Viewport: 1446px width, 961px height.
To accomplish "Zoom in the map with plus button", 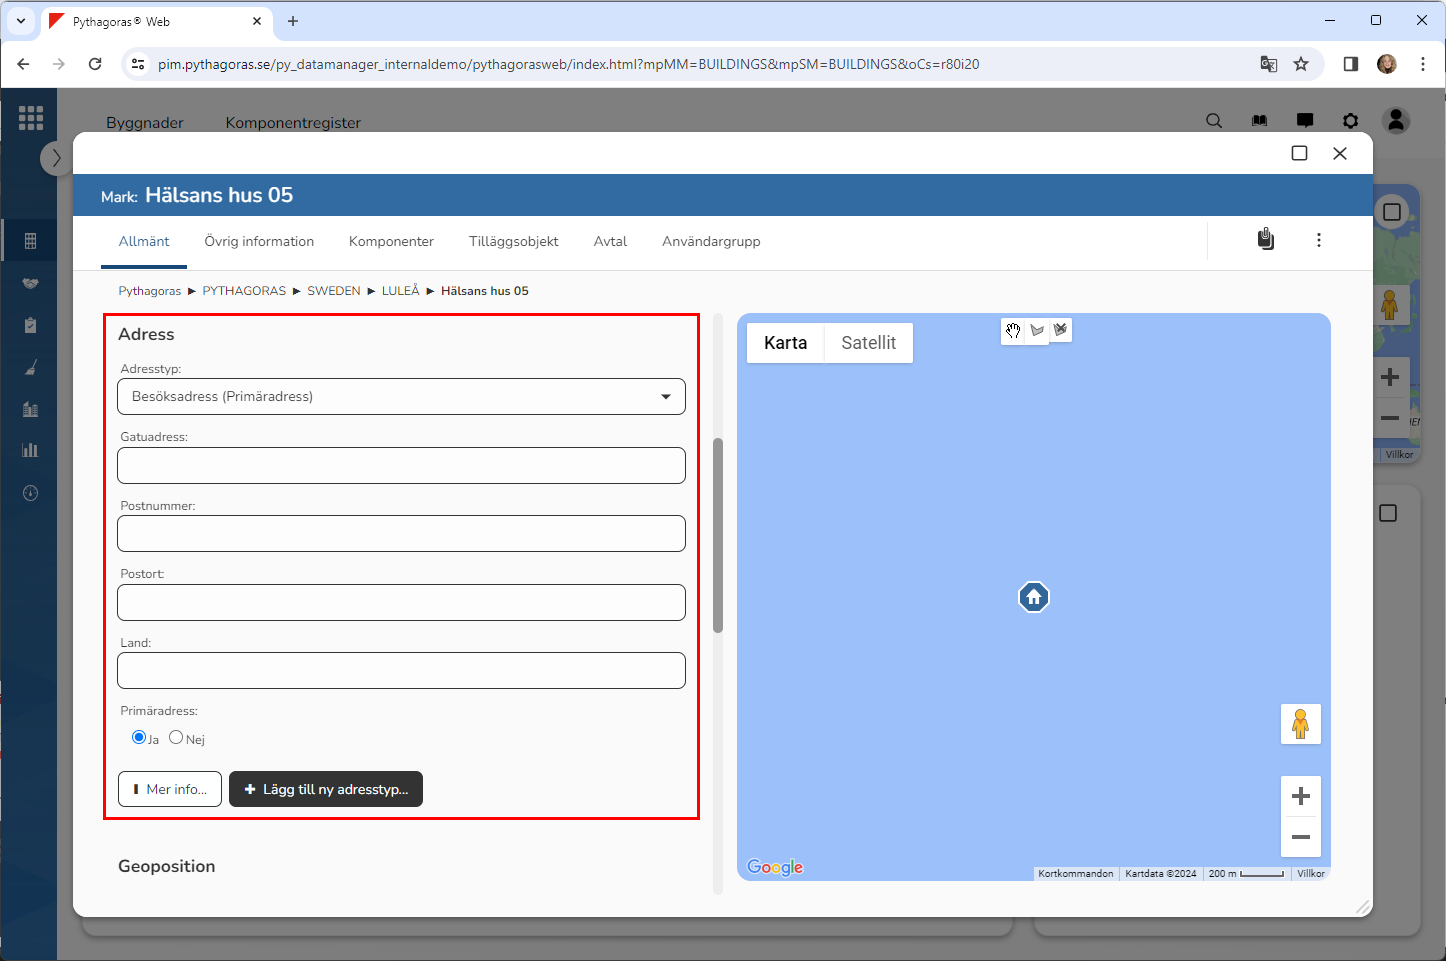I will click(x=1300, y=796).
